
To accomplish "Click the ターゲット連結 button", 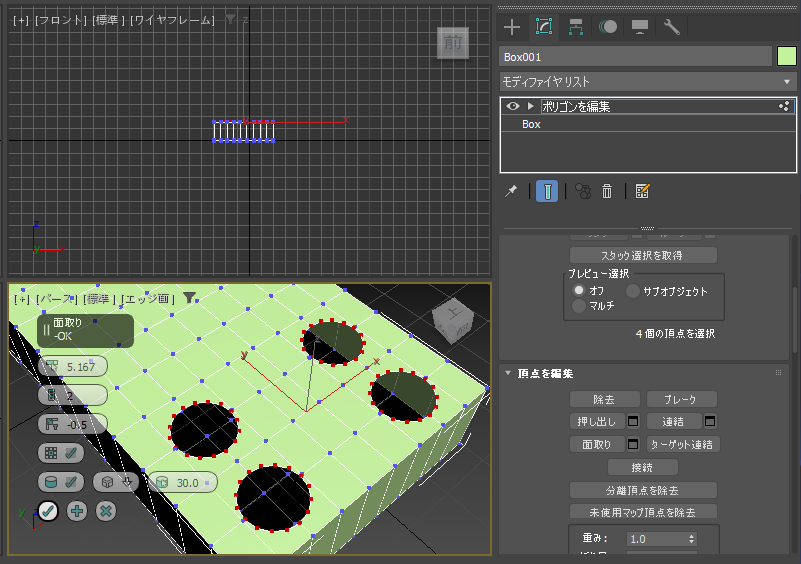I will tap(683, 444).
